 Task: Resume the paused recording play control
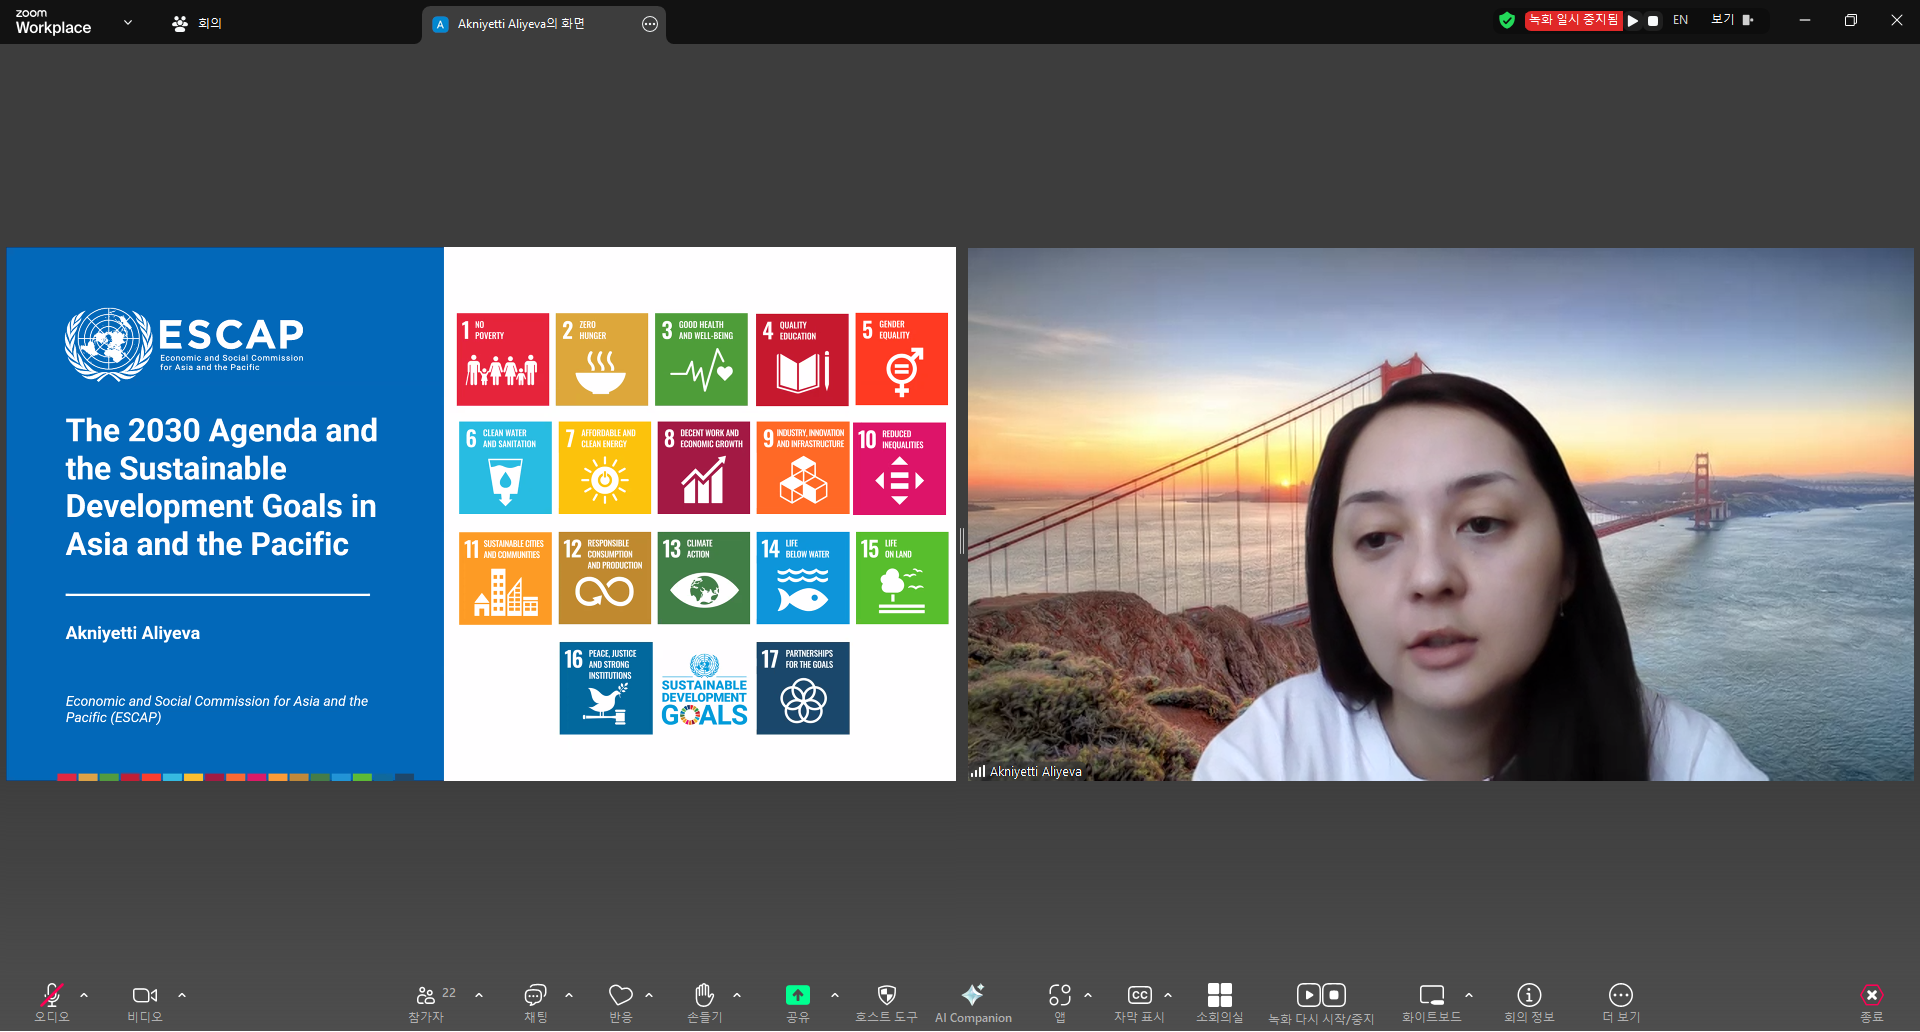[x=1633, y=20]
